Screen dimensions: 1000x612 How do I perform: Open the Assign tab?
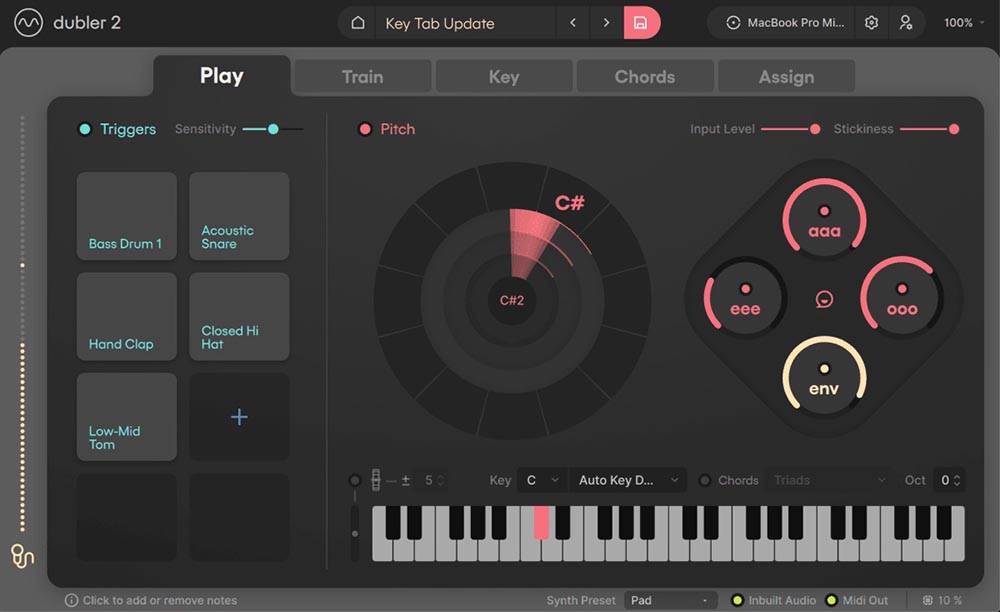(786, 77)
